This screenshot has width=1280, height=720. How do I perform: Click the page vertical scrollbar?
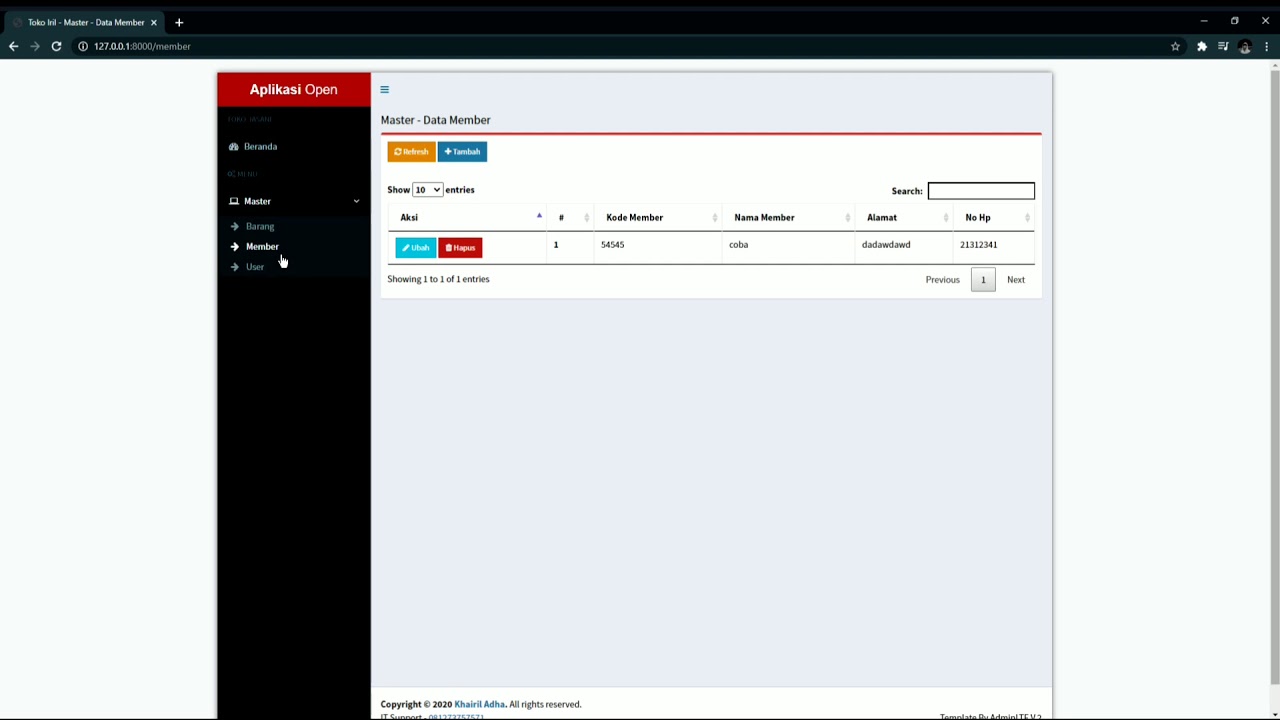point(1274,375)
